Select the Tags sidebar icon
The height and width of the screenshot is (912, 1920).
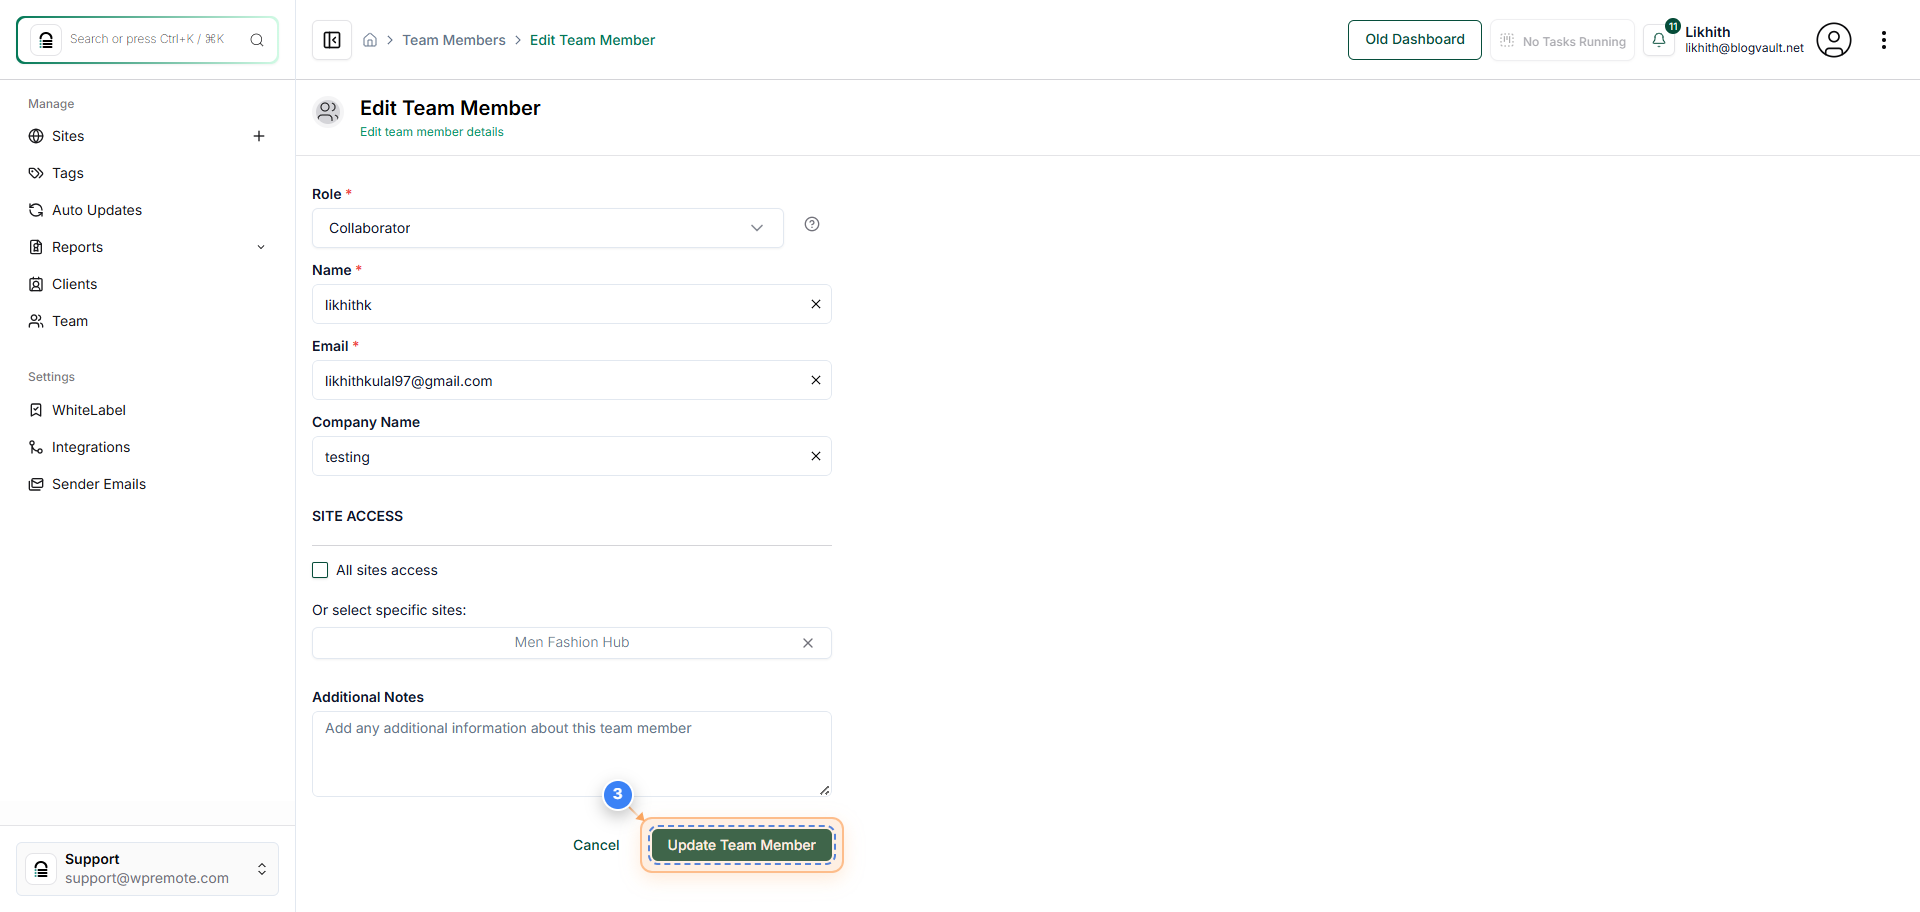point(36,173)
